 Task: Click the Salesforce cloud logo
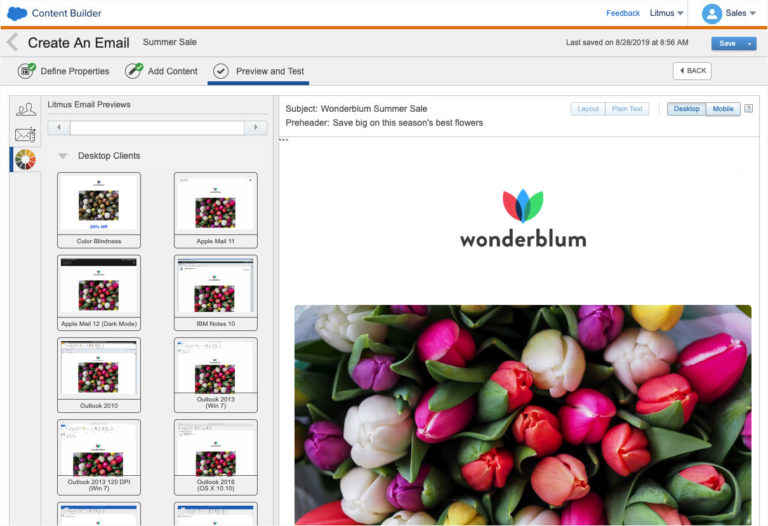pyautogui.click(x=17, y=13)
